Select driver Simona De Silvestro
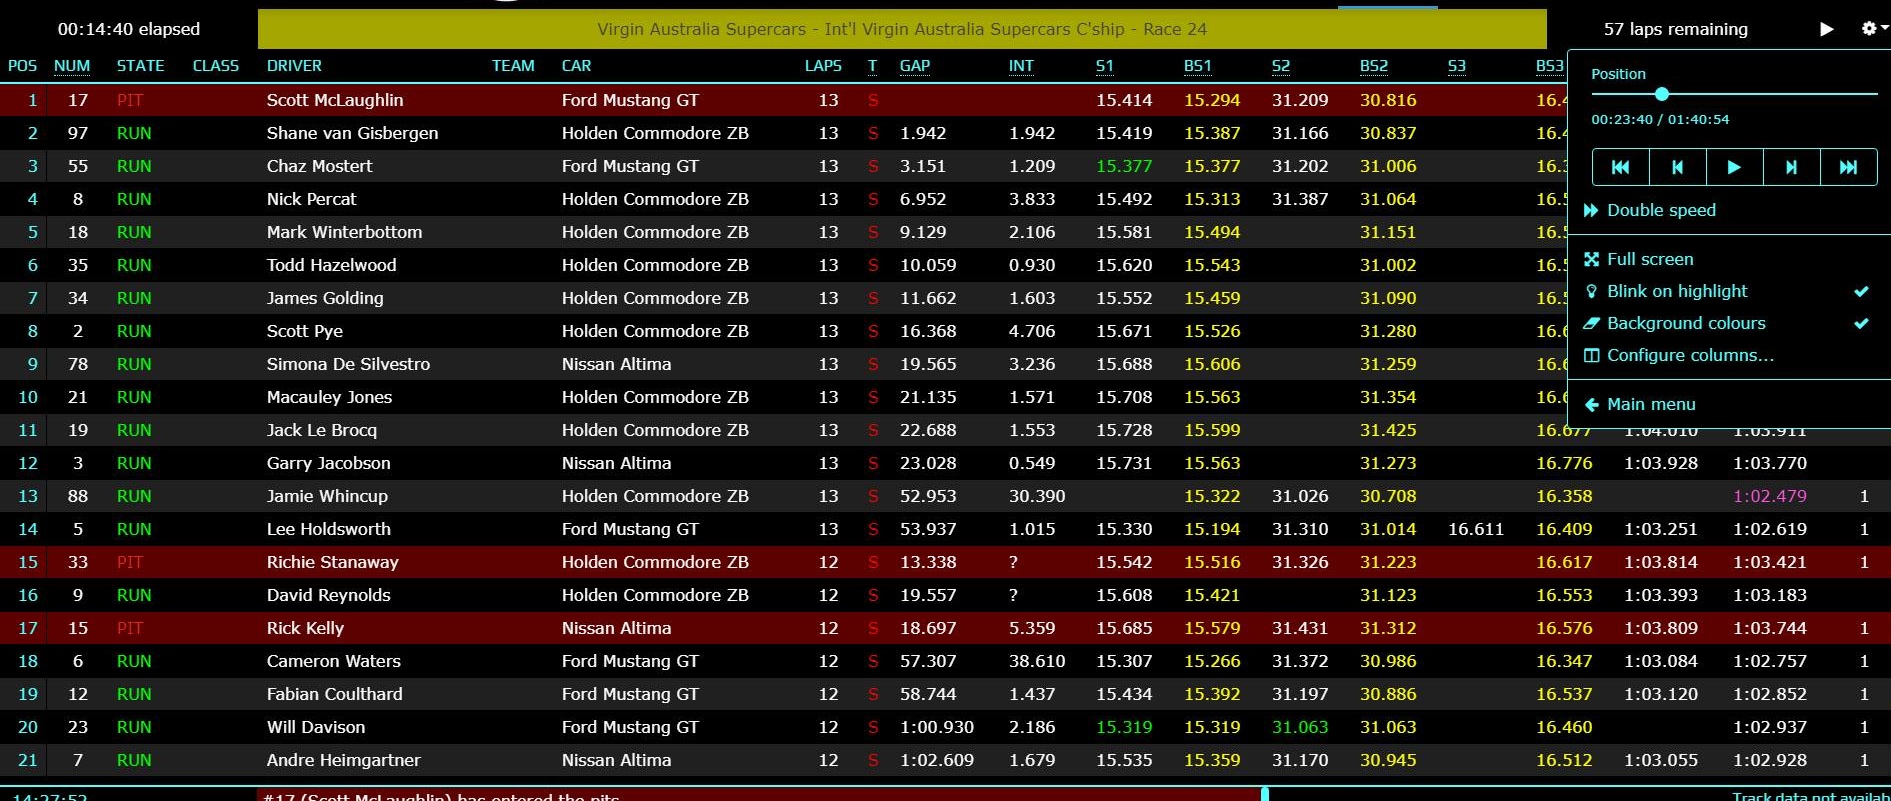 (x=348, y=364)
